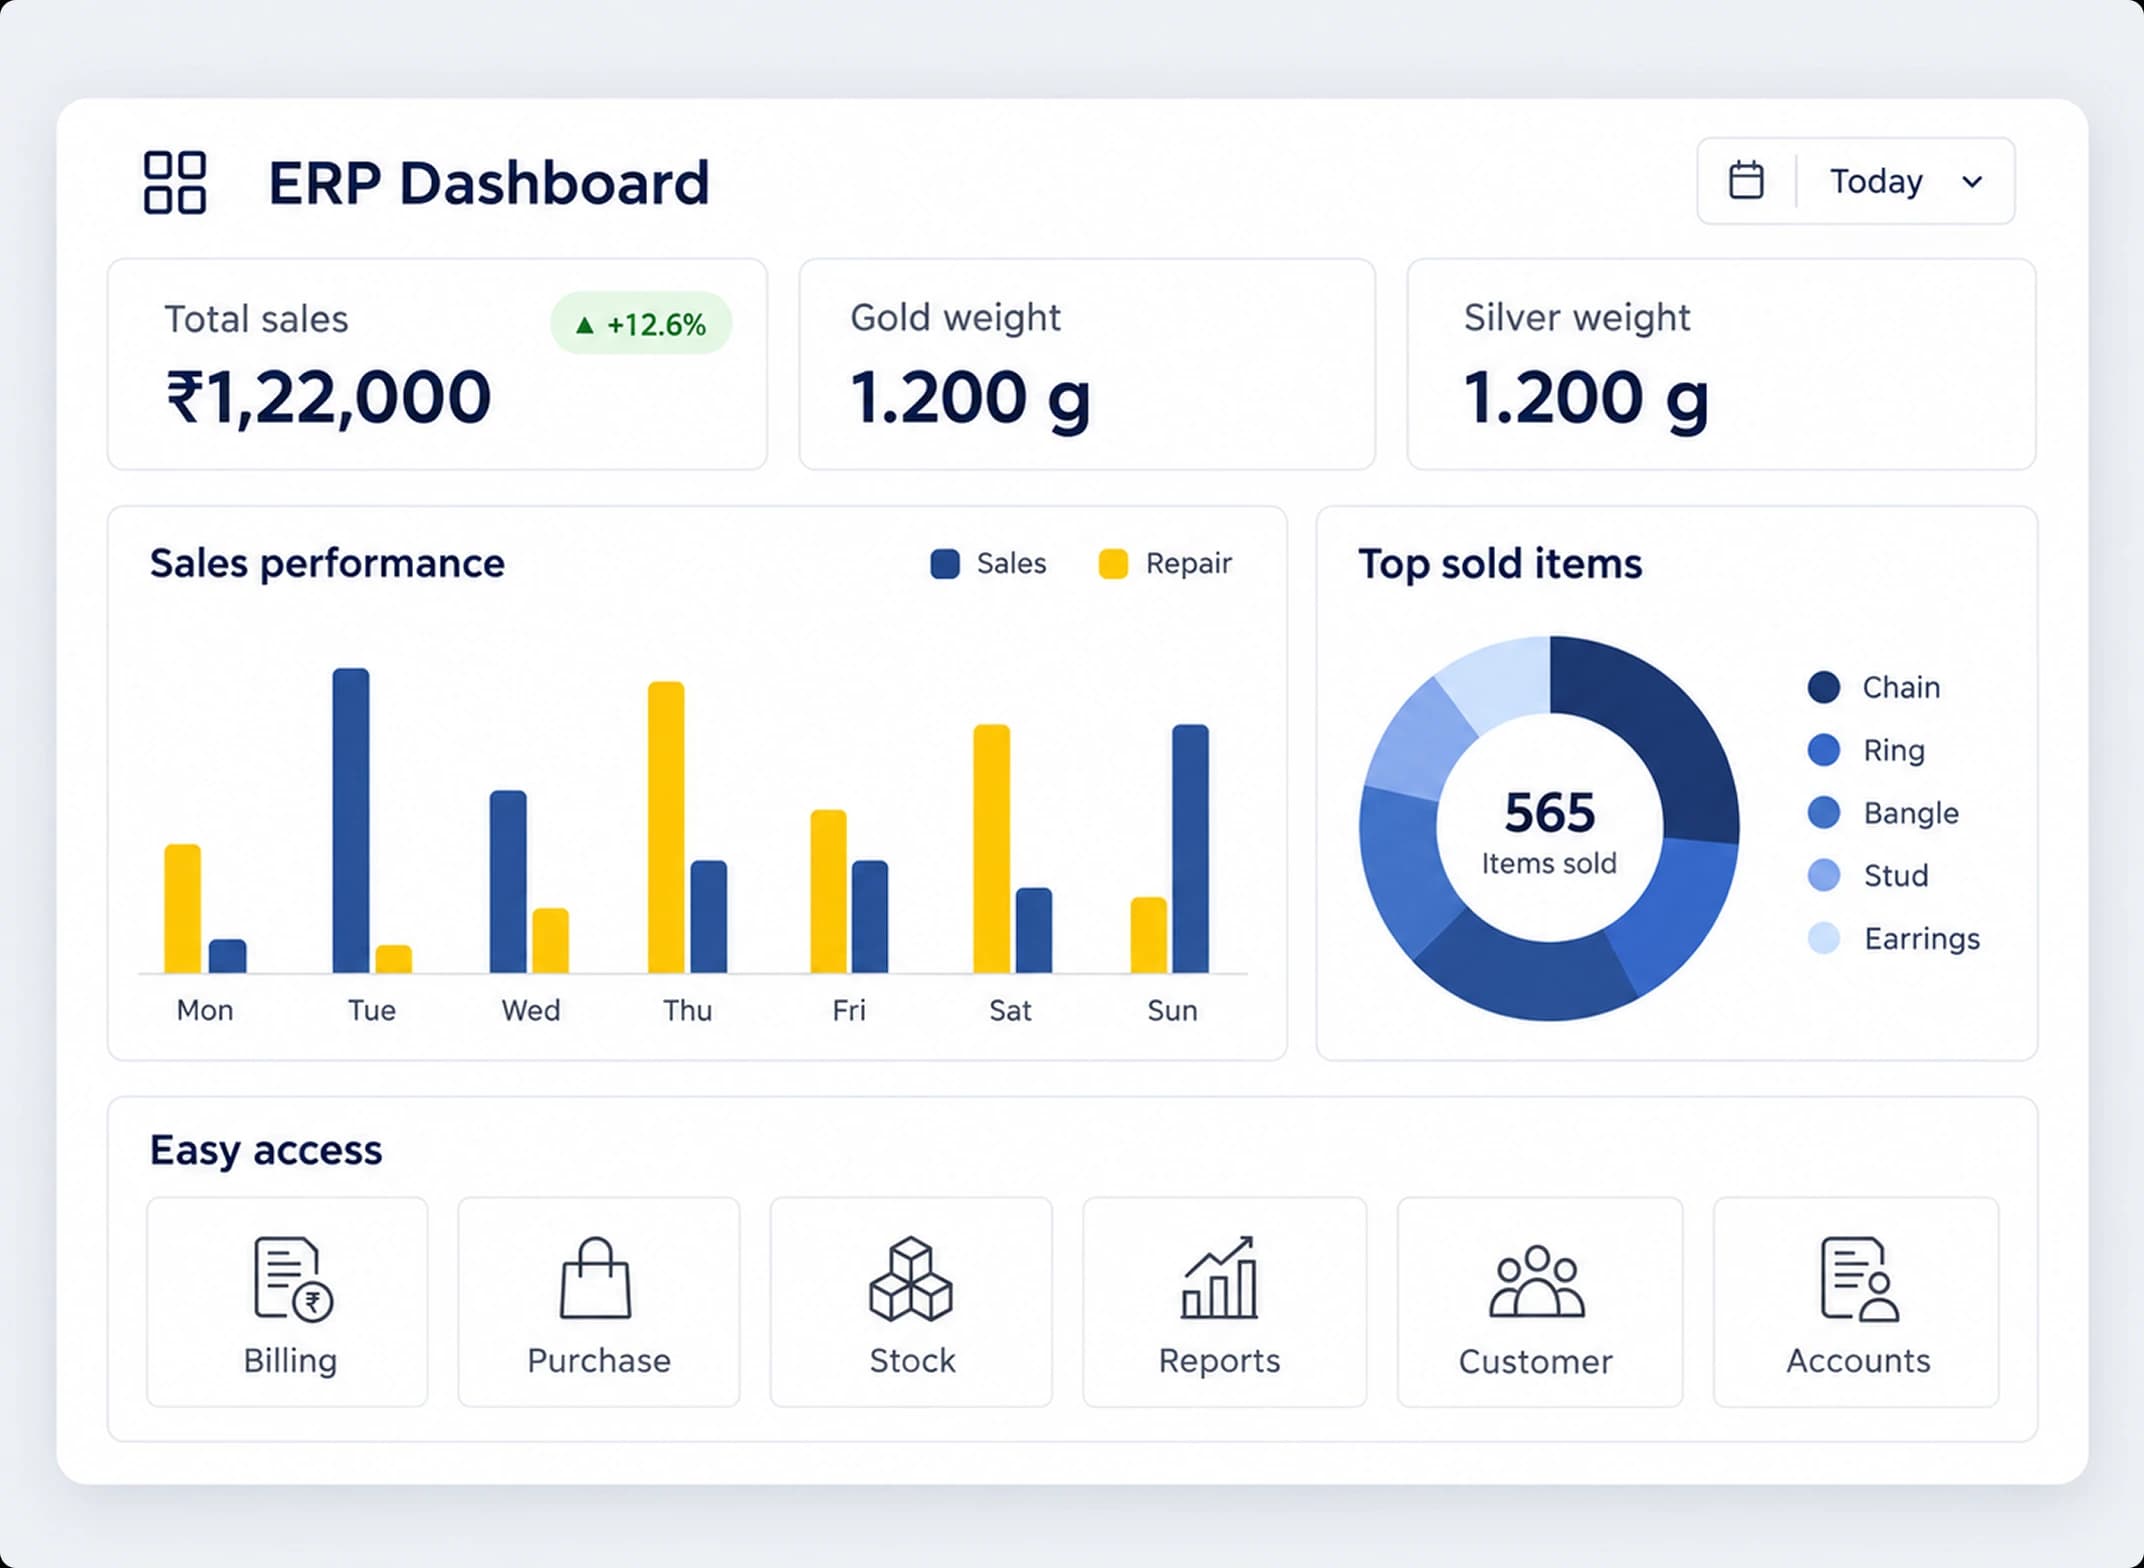This screenshot has height=1568, width=2144.
Task: Click the Easy access heading
Action: 266,1150
